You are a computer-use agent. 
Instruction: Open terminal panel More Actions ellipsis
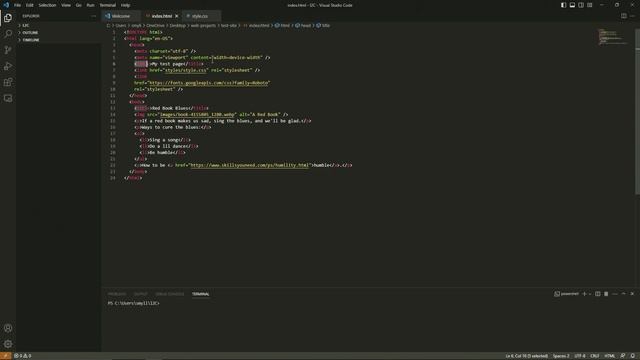(615, 294)
